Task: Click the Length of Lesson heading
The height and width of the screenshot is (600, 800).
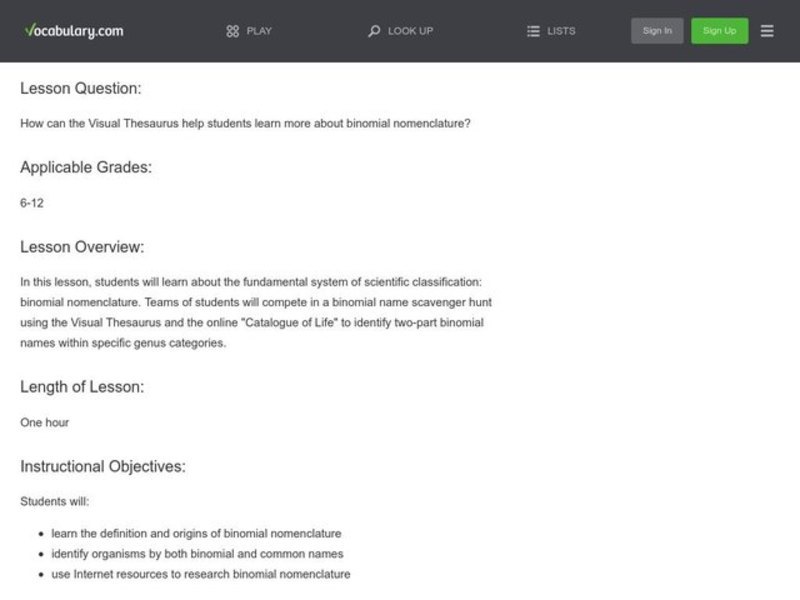Action: [x=80, y=386]
